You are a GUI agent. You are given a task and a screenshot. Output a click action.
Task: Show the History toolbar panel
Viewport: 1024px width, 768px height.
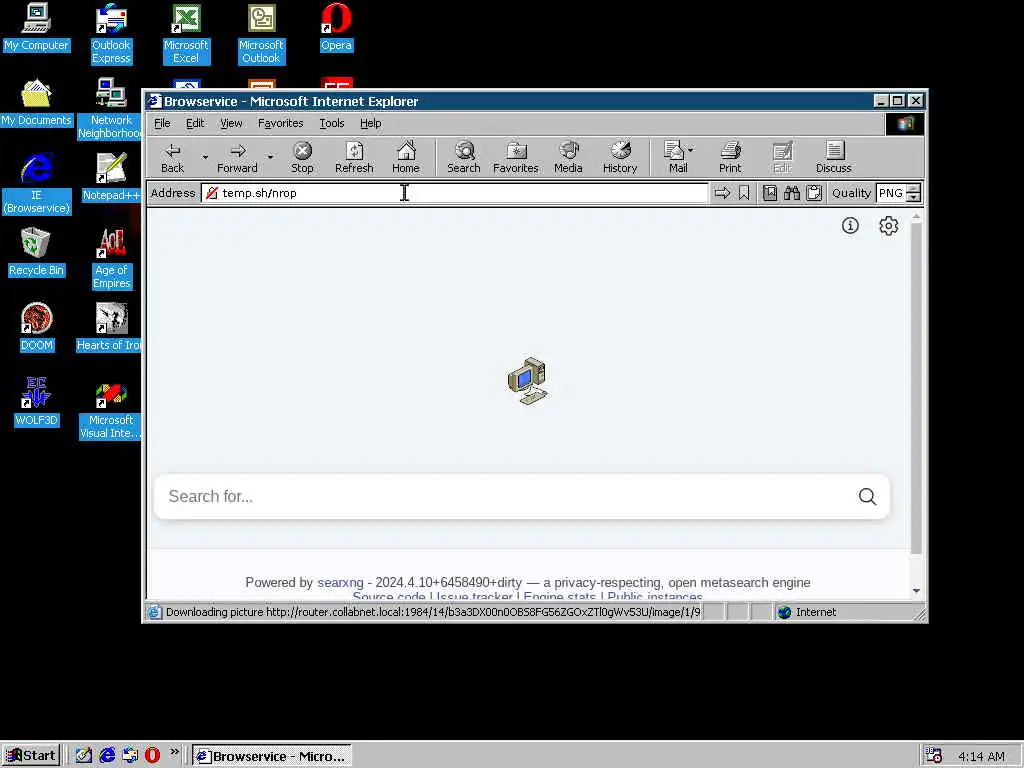pos(620,157)
